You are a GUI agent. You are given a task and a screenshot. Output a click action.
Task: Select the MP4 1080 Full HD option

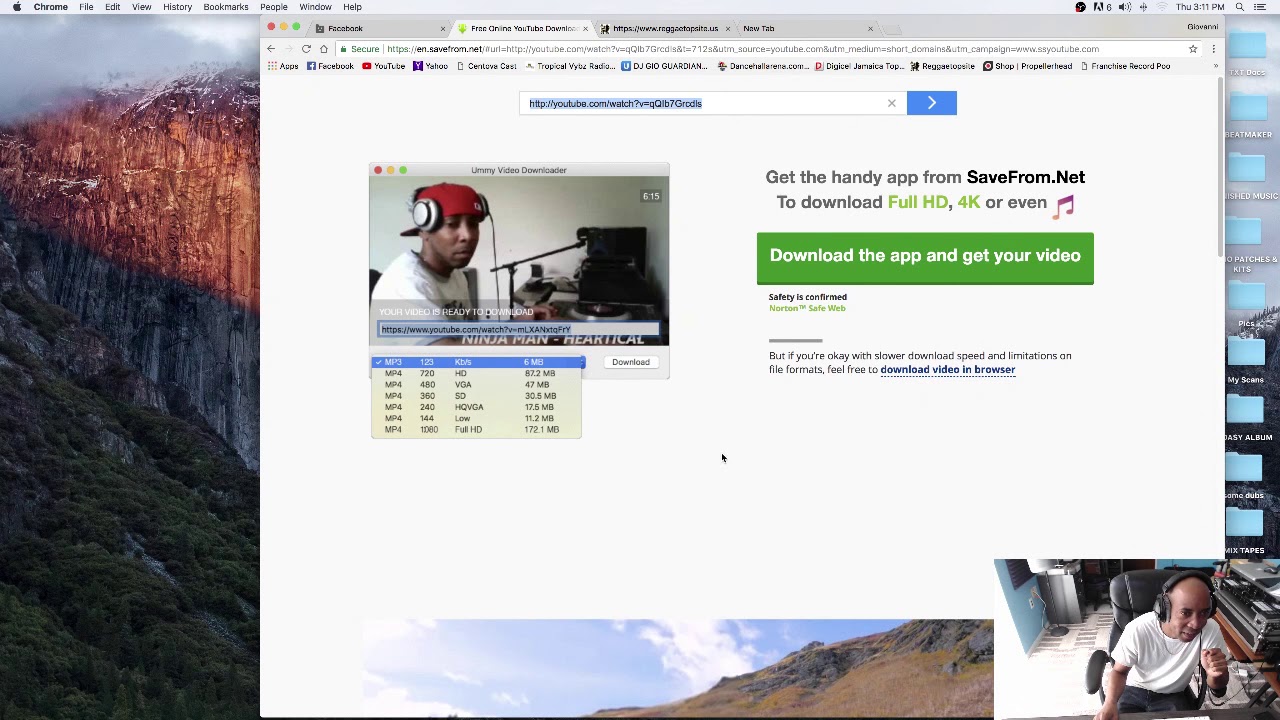coord(476,429)
